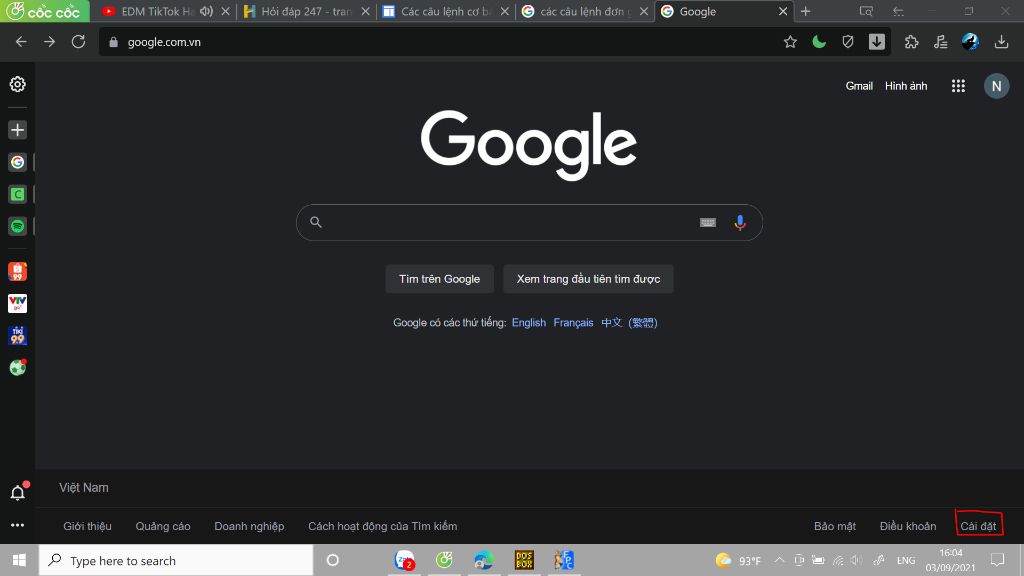The width and height of the screenshot is (1024, 576).
Task: Open the green globe sidebar icon
Action: click(x=18, y=368)
